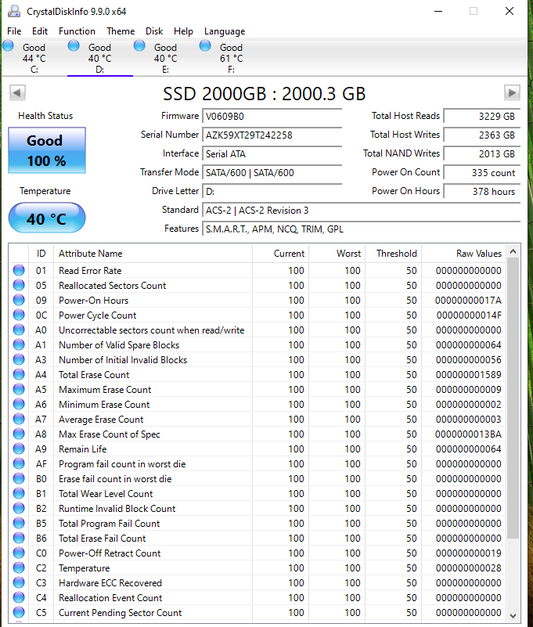Click status icon of Runtime Invalid Block Count row
The width and height of the screenshot is (533, 627).
(x=19, y=508)
